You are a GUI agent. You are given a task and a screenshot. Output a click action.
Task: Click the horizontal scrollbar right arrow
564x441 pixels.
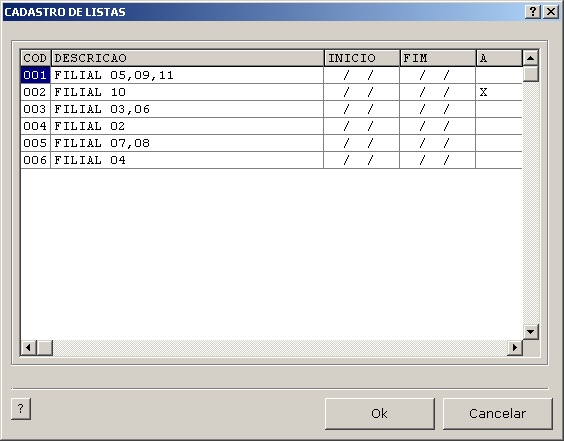pyautogui.click(x=515, y=347)
